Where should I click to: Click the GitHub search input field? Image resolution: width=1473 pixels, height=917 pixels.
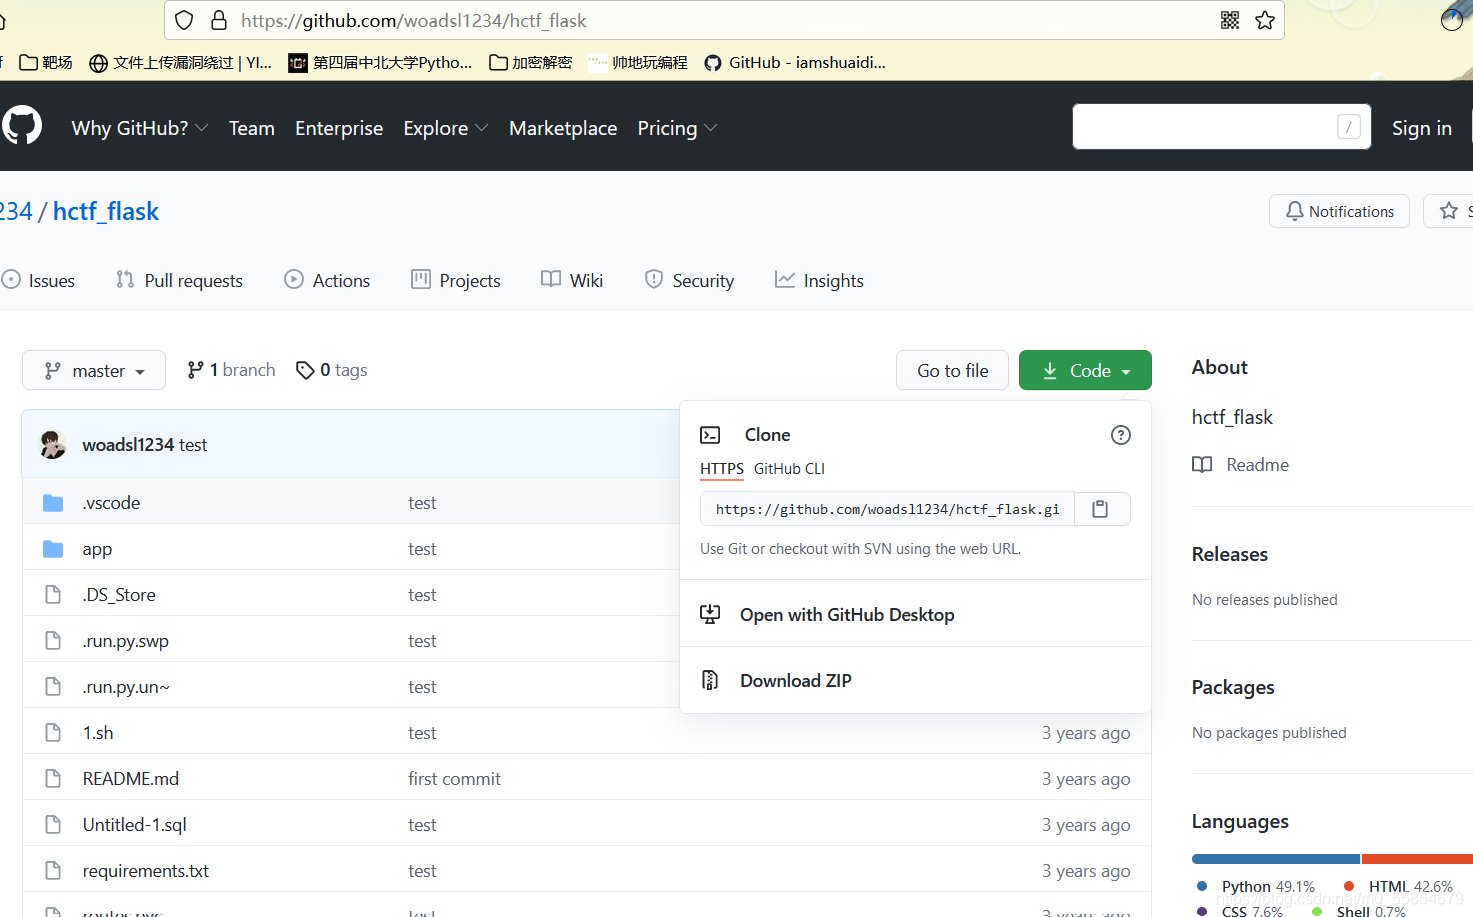click(x=1221, y=127)
